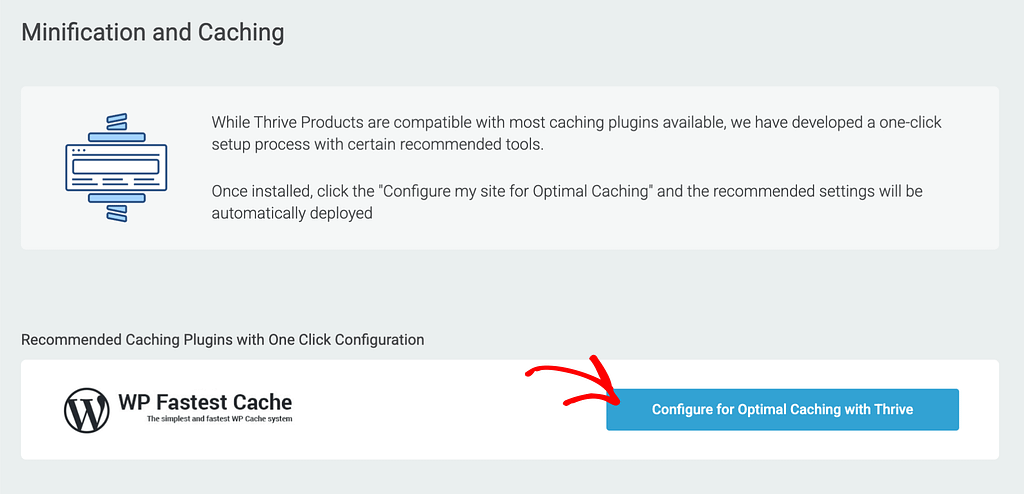Image resolution: width=1024 pixels, height=494 pixels.
Task: Click the 'Once installed' instruction paragraph
Action: coord(567,203)
